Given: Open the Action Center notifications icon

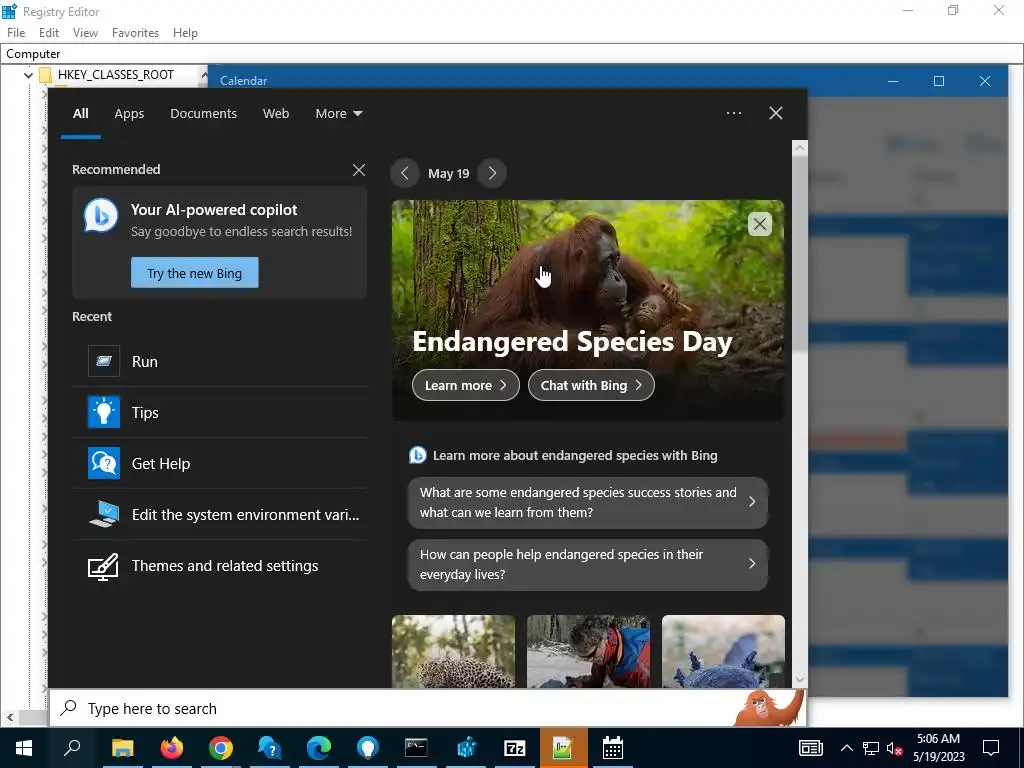Looking at the screenshot, I should [x=991, y=748].
